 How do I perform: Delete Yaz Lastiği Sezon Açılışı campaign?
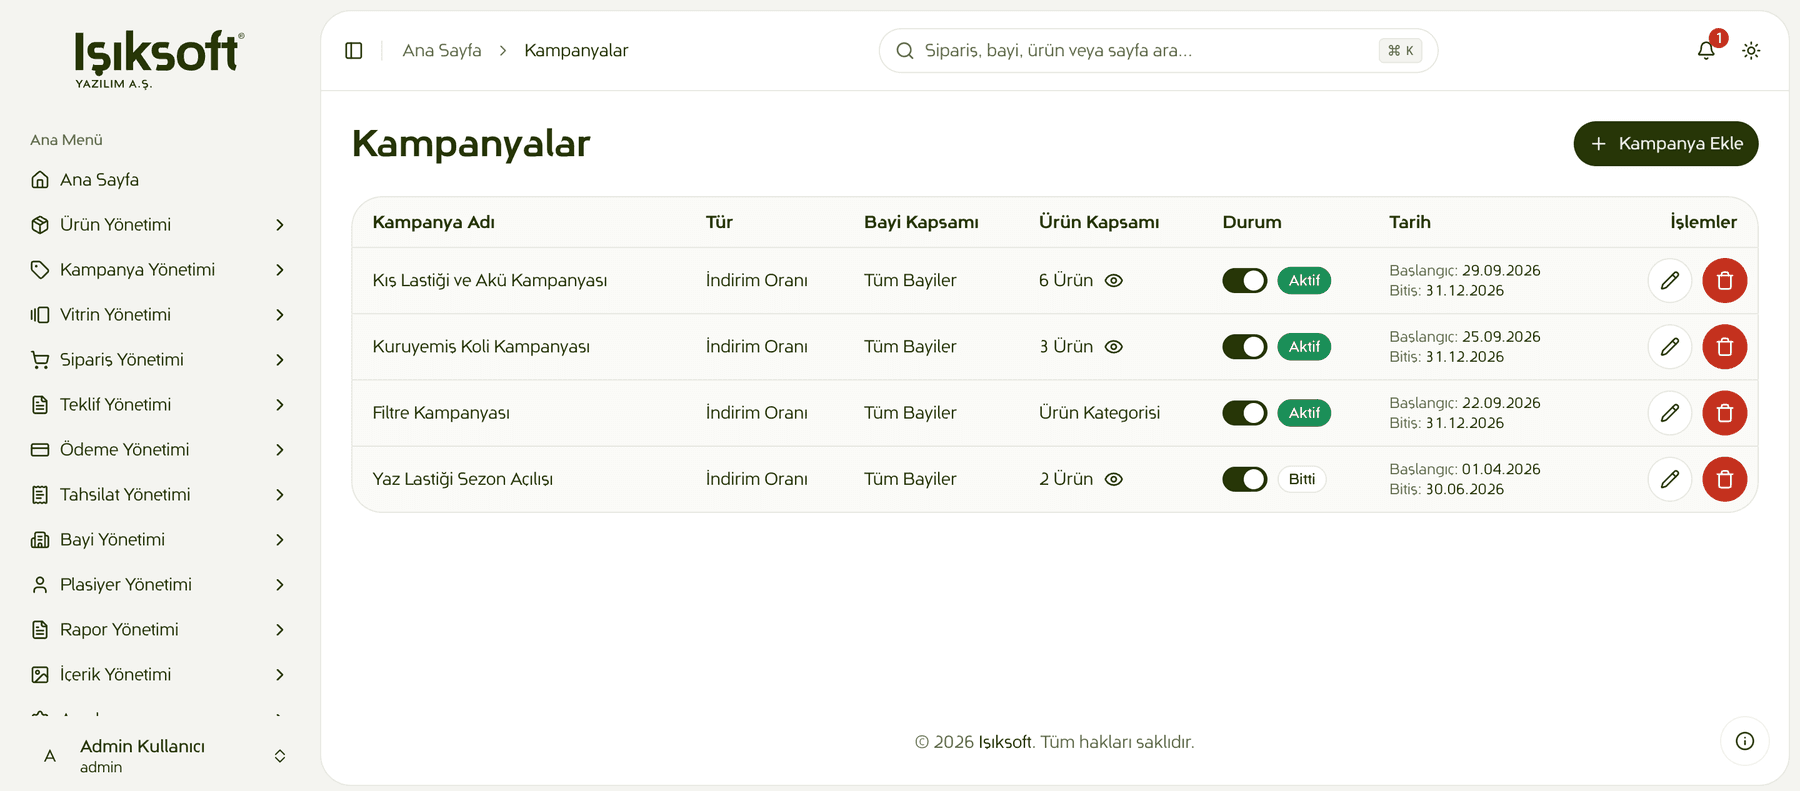click(x=1725, y=479)
